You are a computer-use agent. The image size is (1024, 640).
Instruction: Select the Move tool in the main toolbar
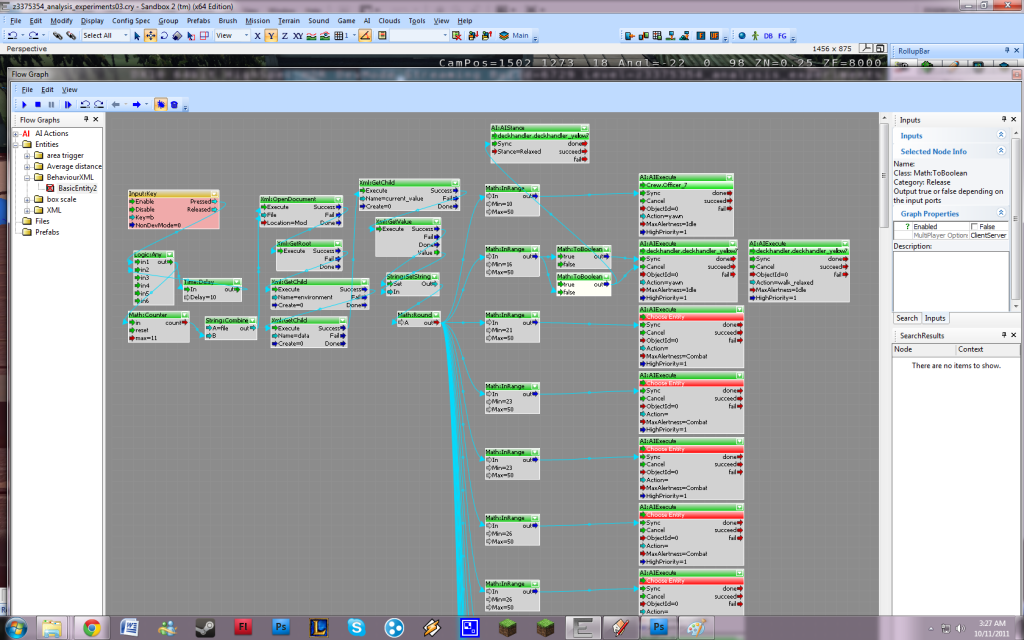[150, 36]
